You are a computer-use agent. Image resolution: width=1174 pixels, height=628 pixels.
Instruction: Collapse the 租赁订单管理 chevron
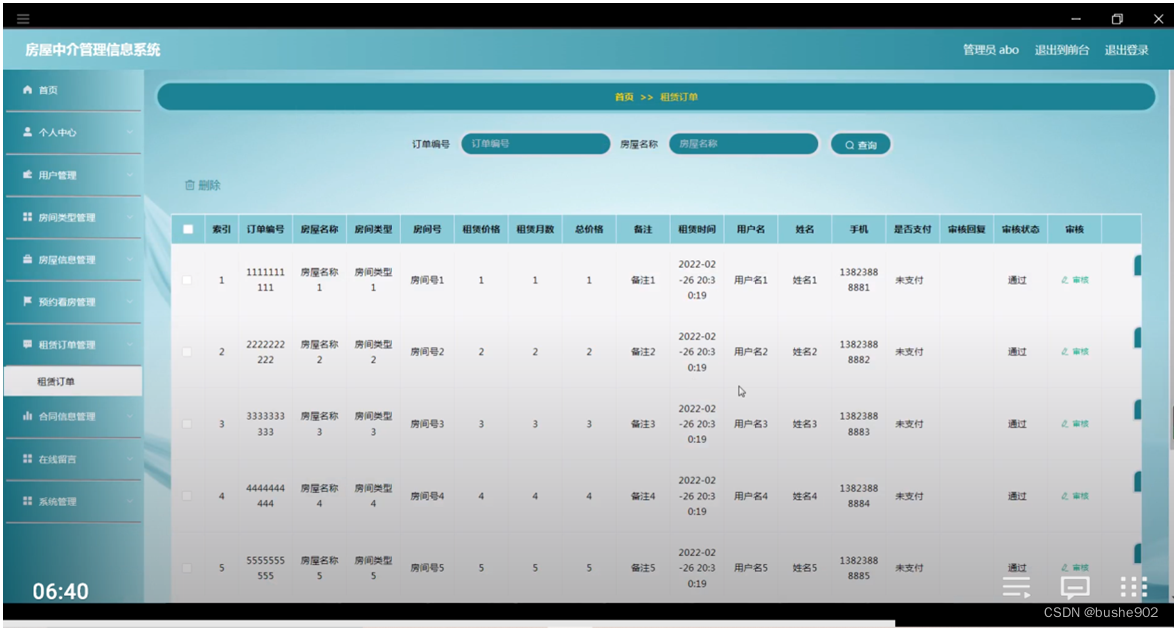tap(130, 345)
